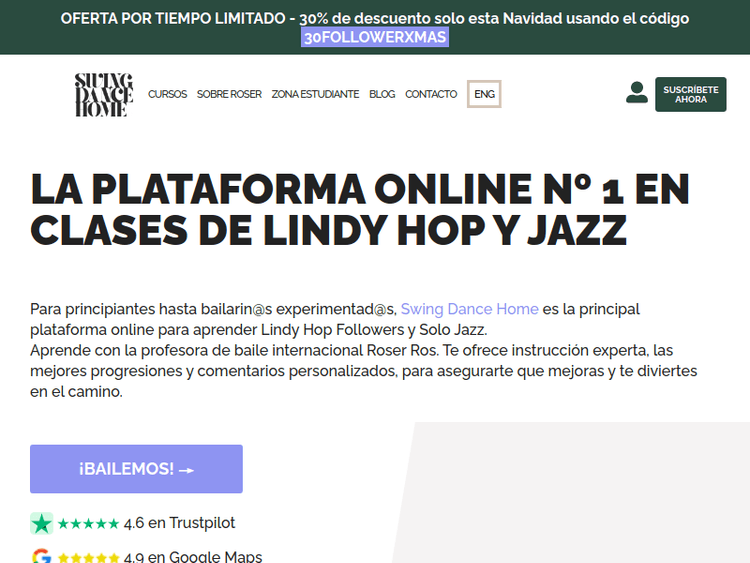Click the 4.6 en Trustpilot rating text
Image resolution: width=750 pixels, height=563 pixels.
point(179,523)
